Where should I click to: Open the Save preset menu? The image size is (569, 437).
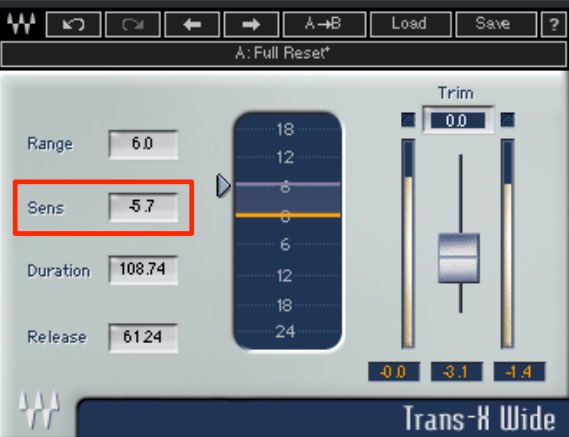[x=496, y=24]
